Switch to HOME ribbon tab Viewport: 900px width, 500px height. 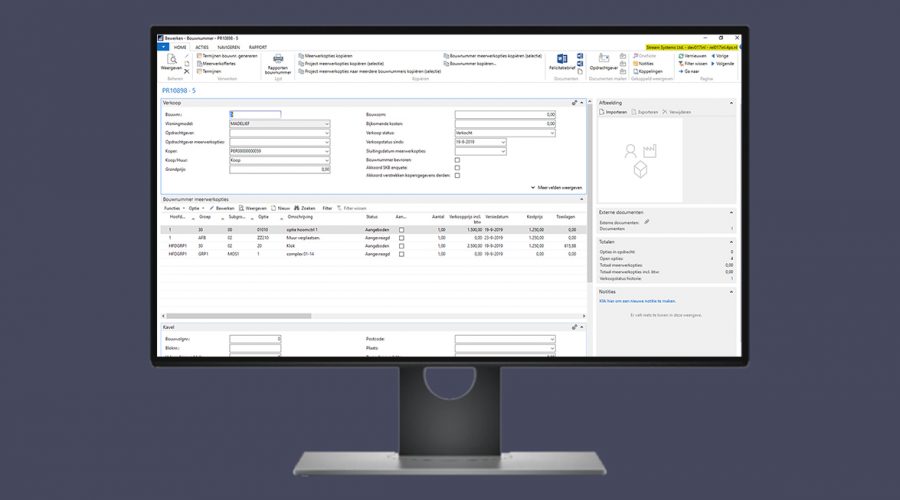(x=180, y=47)
